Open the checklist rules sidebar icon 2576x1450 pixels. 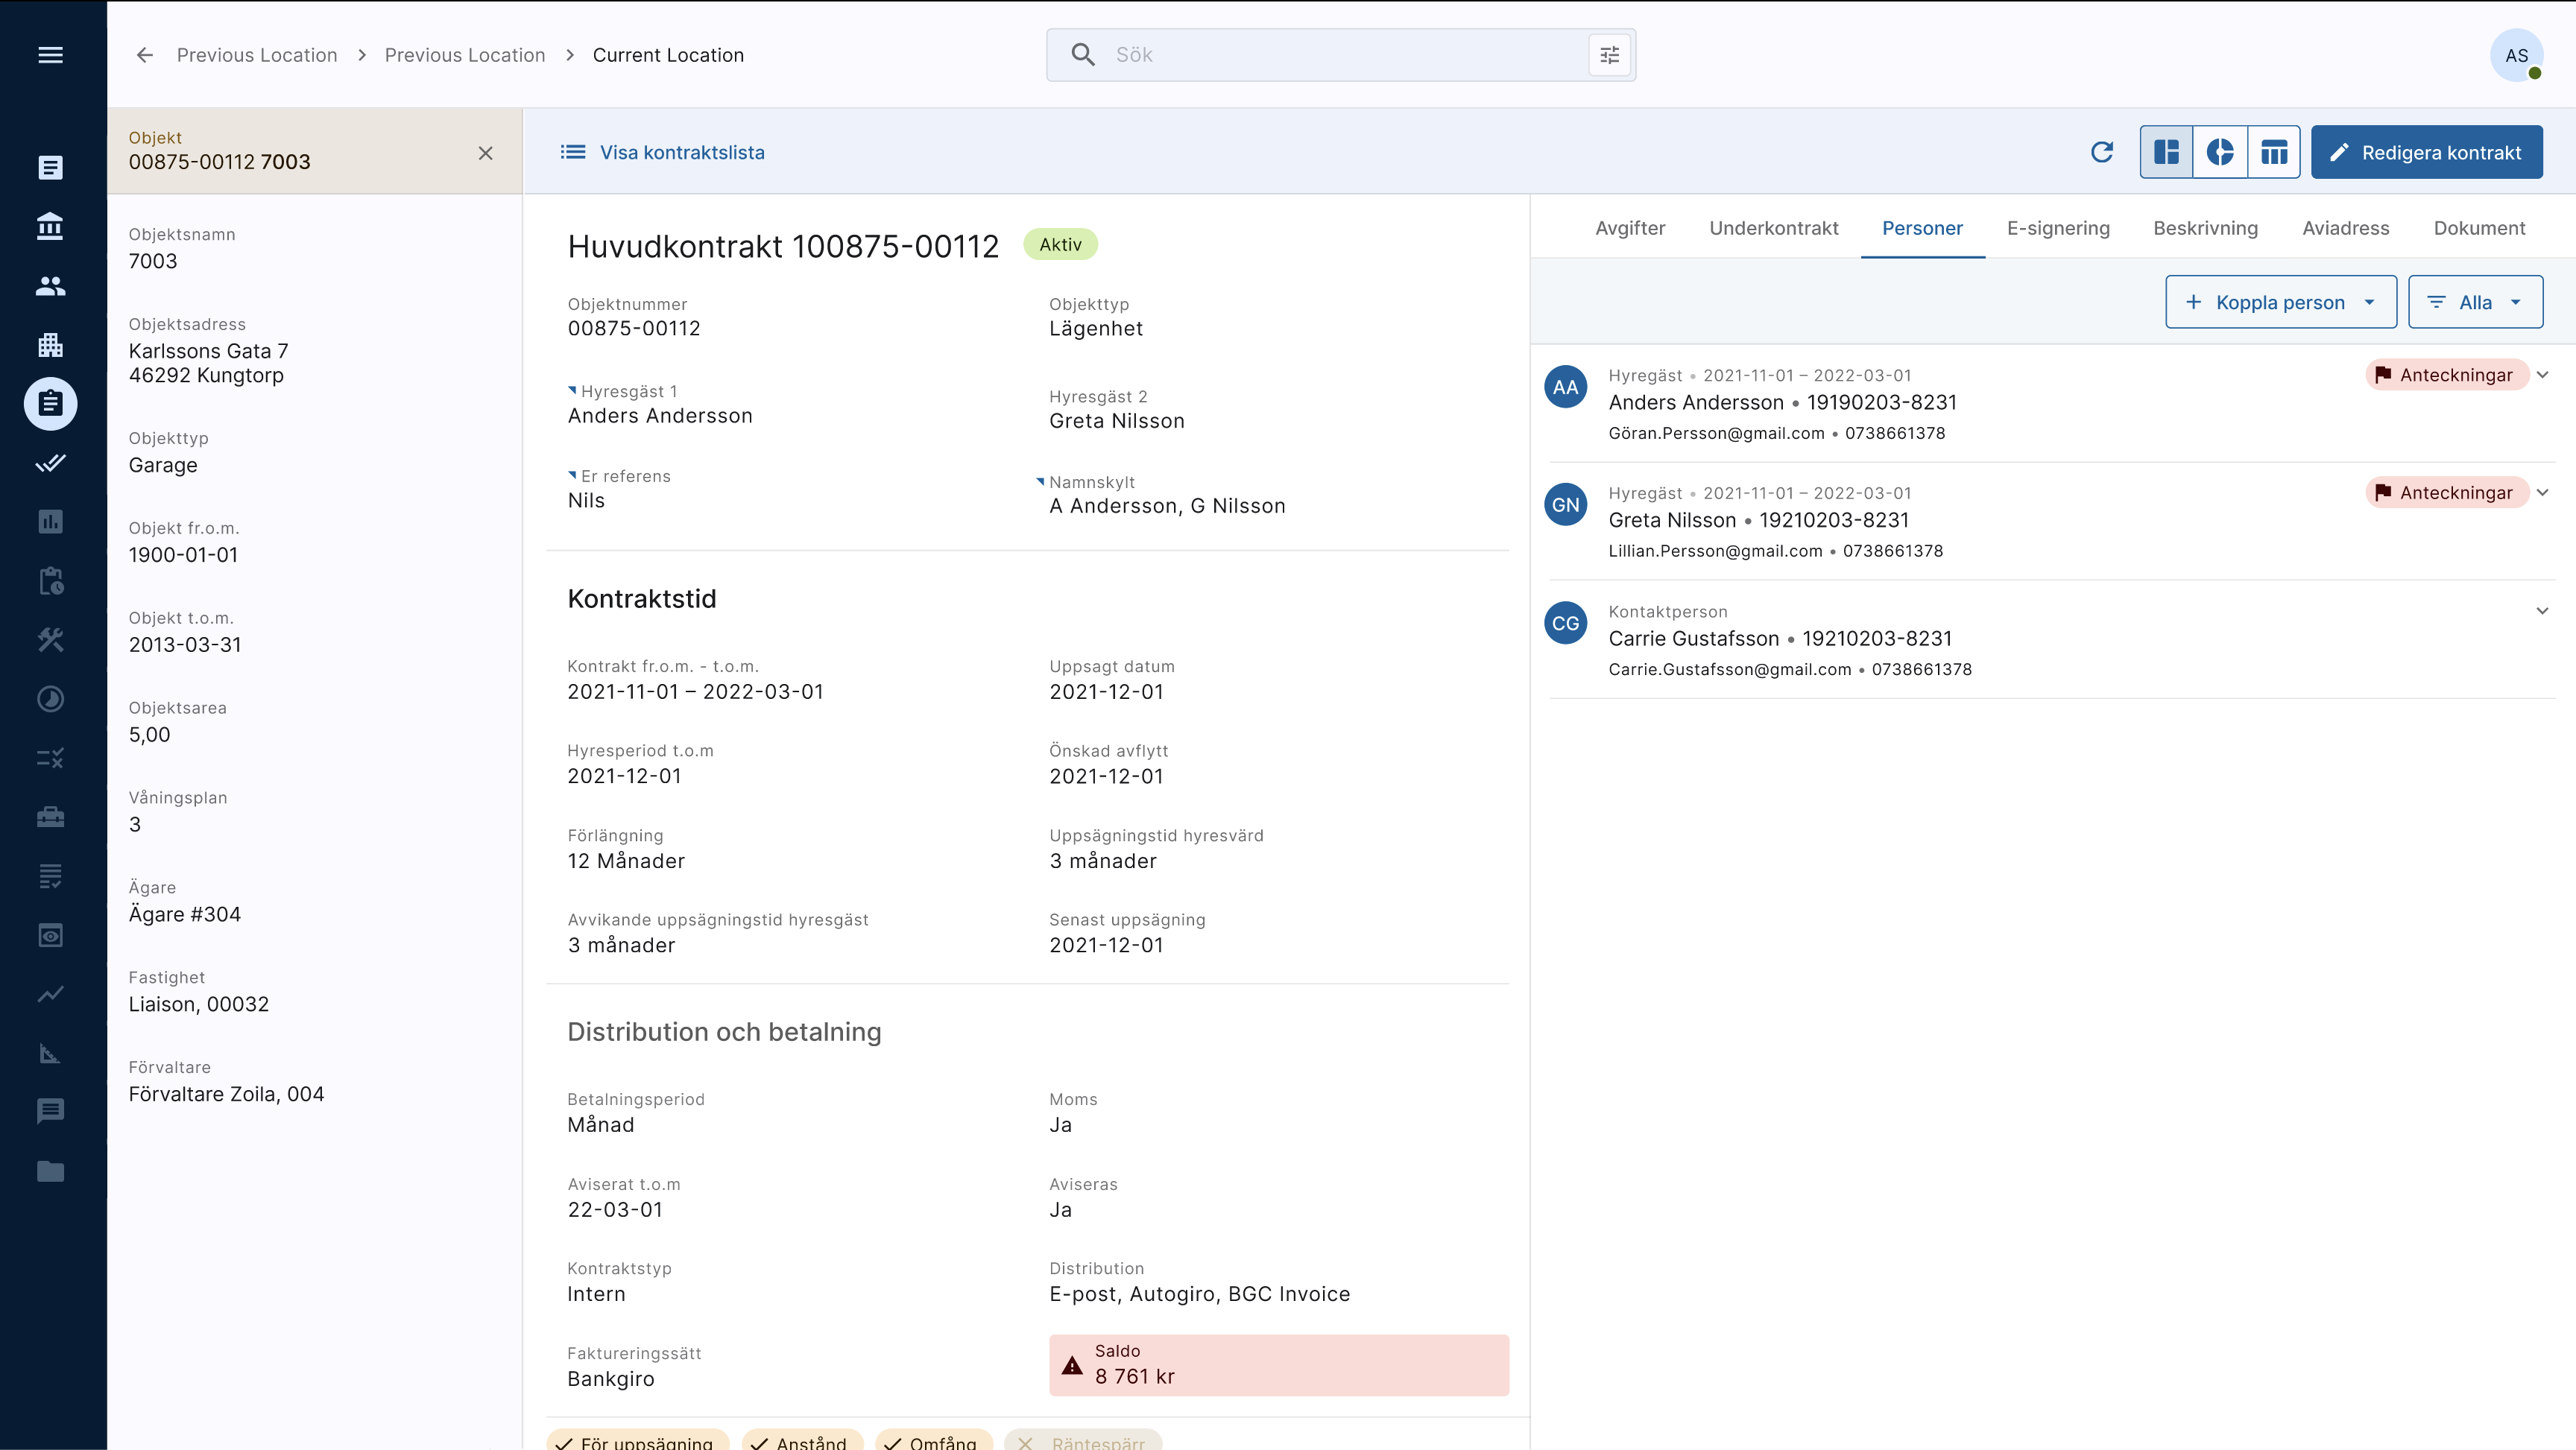pyautogui.click(x=50, y=758)
